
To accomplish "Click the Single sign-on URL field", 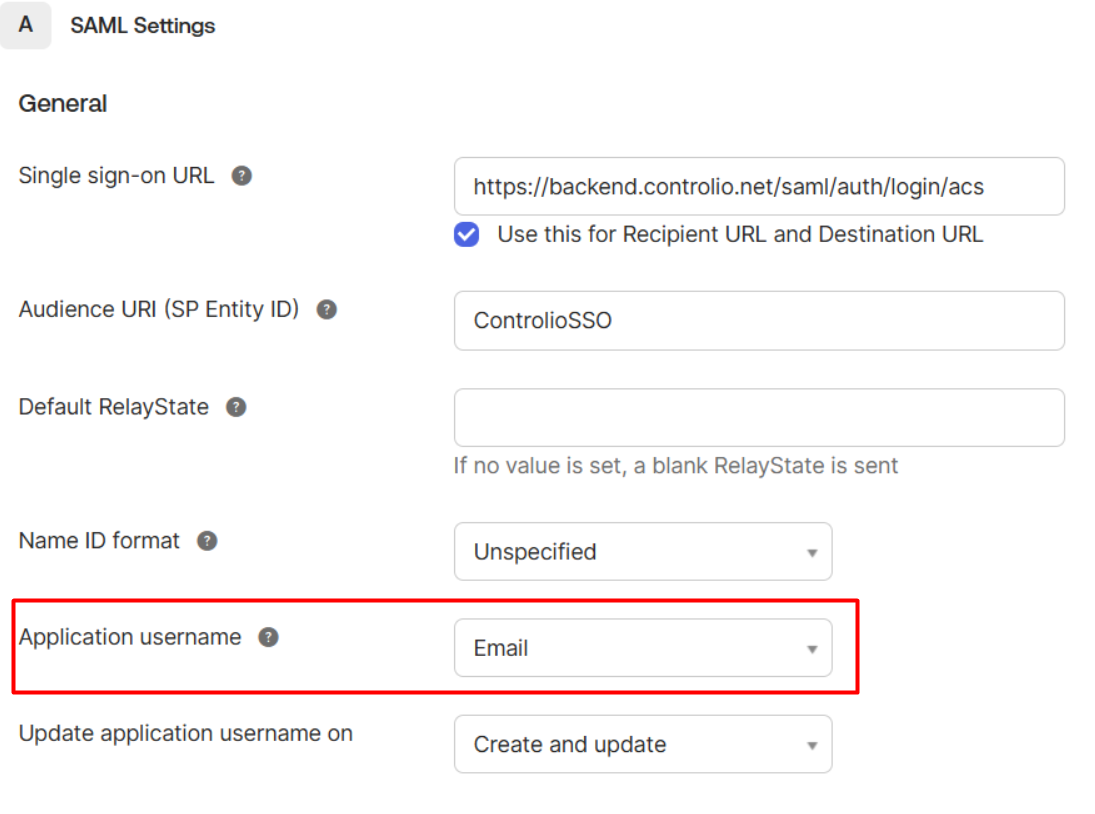I will [759, 186].
